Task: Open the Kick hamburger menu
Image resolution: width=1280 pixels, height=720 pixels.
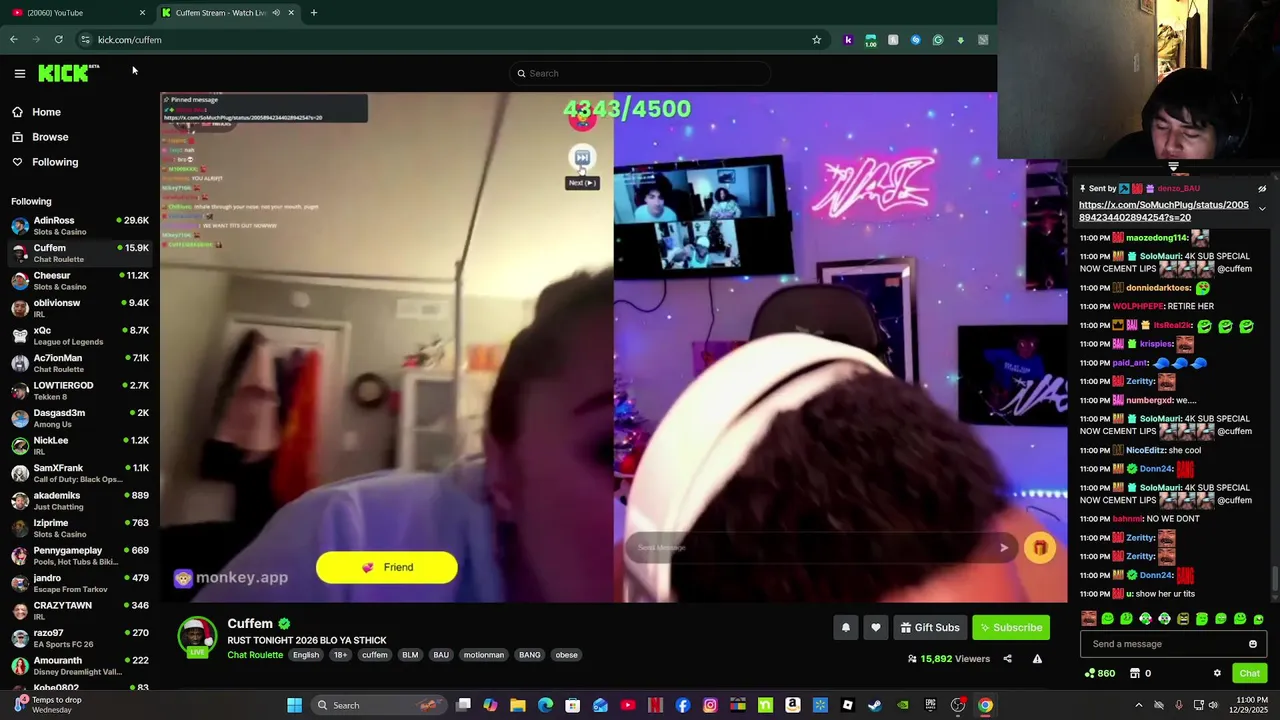Action: click(x=19, y=73)
